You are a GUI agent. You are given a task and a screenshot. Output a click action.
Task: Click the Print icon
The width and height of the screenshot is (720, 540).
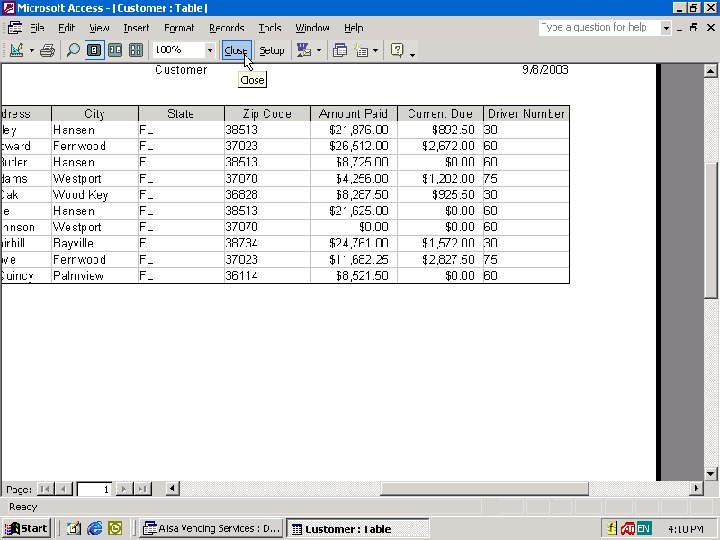47,50
